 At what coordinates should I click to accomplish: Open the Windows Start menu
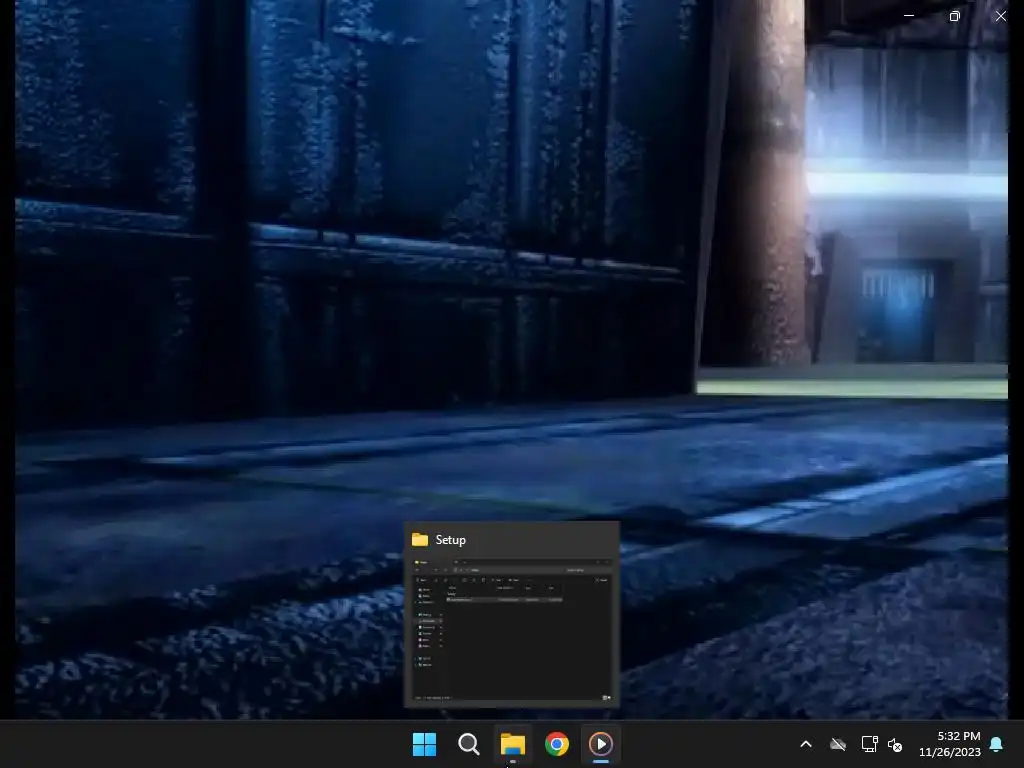coord(424,744)
